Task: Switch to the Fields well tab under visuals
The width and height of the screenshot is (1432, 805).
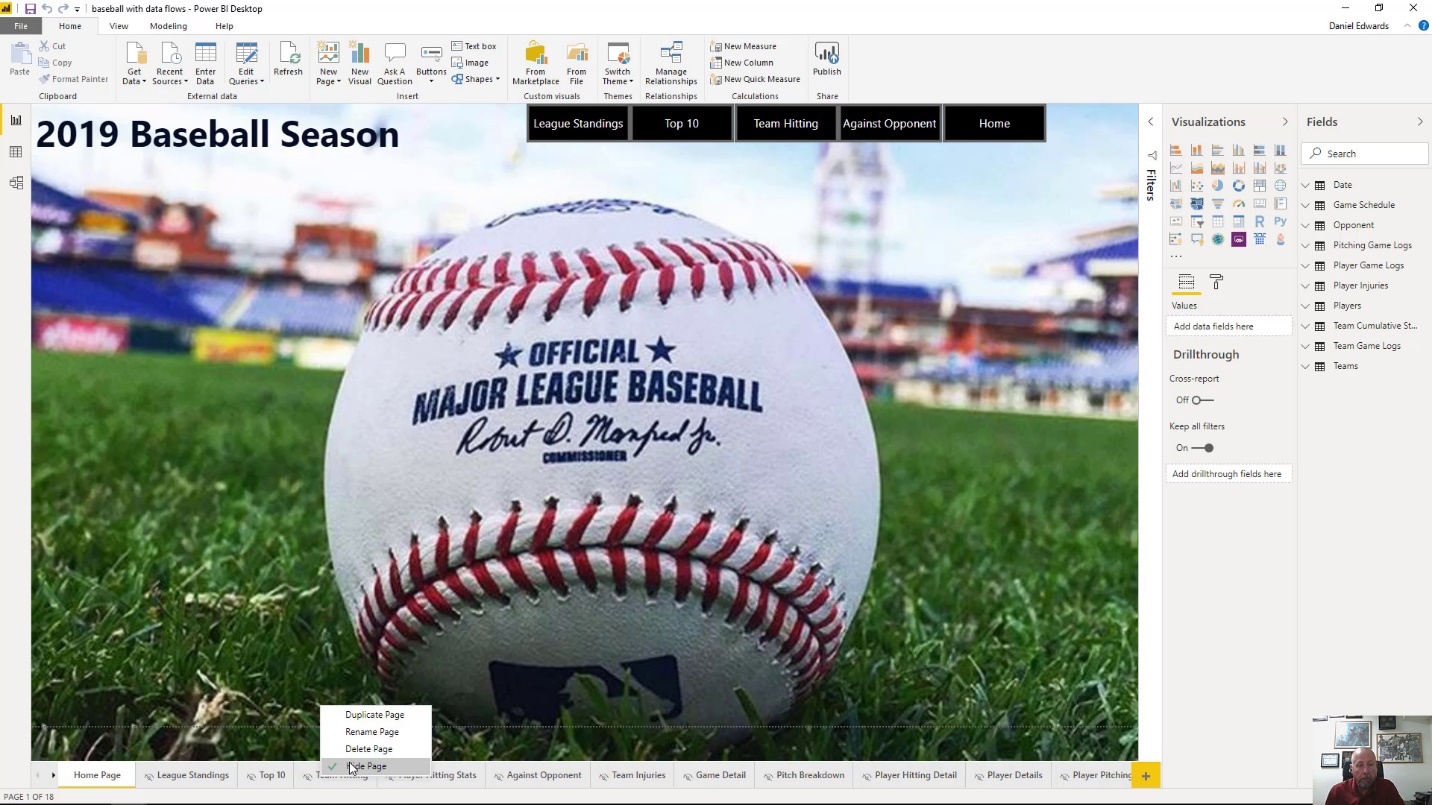Action: click(1186, 282)
